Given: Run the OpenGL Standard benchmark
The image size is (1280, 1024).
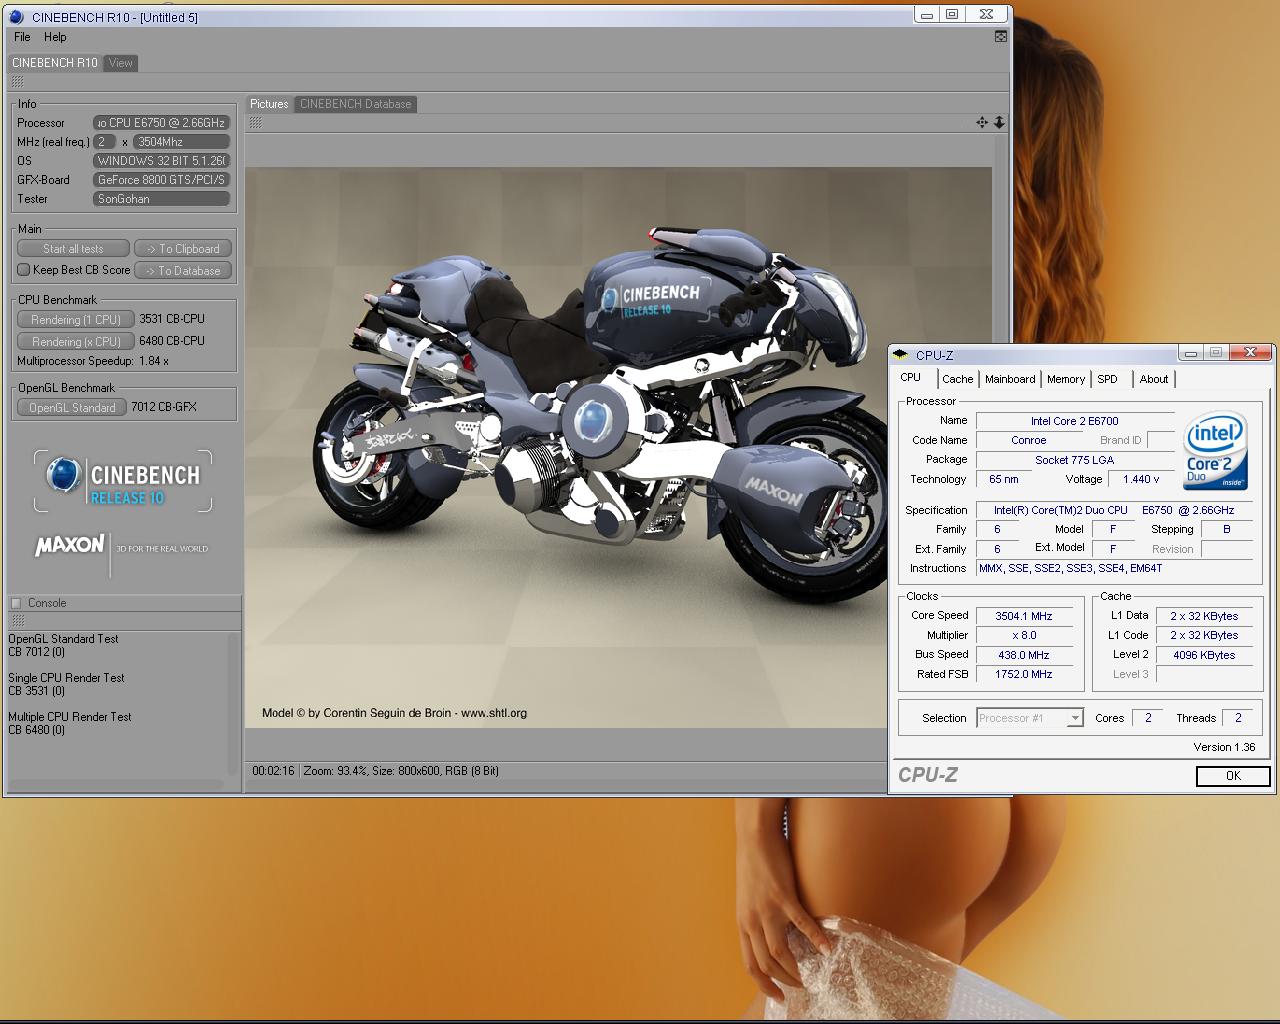Looking at the screenshot, I should tap(72, 408).
